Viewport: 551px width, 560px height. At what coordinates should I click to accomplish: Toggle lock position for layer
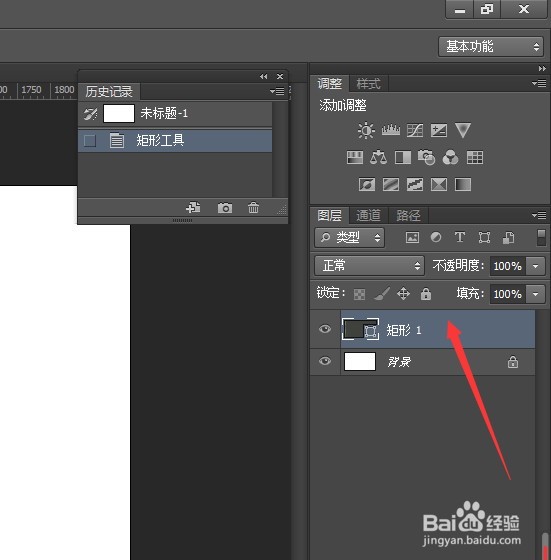pyautogui.click(x=404, y=294)
